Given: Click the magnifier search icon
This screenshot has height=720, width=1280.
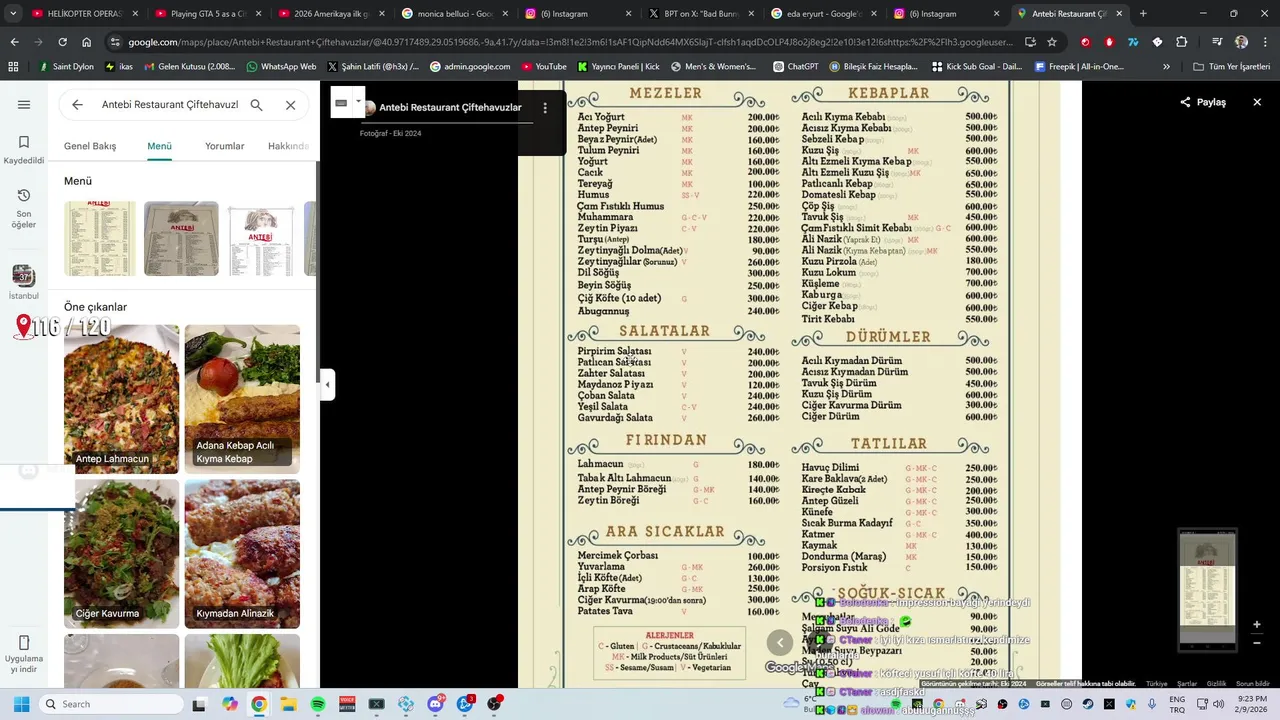Looking at the screenshot, I should click(257, 105).
